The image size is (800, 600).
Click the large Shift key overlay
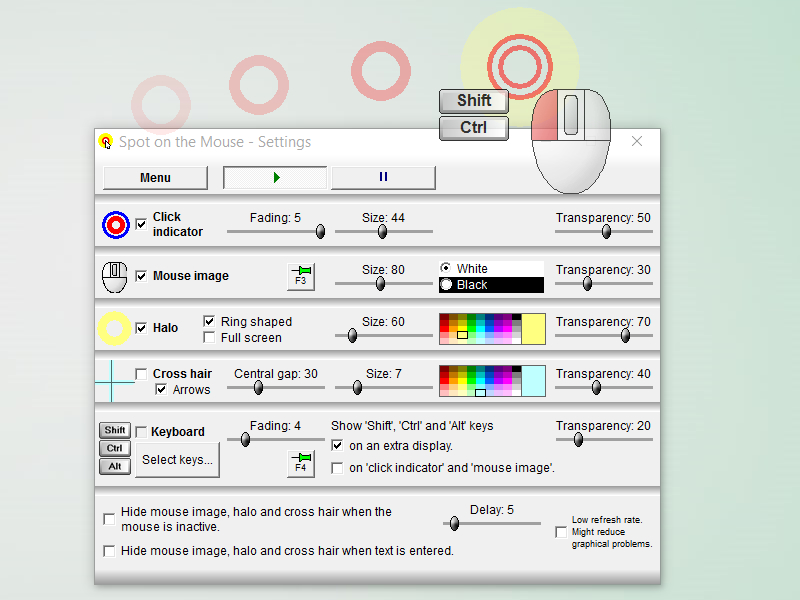473,101
